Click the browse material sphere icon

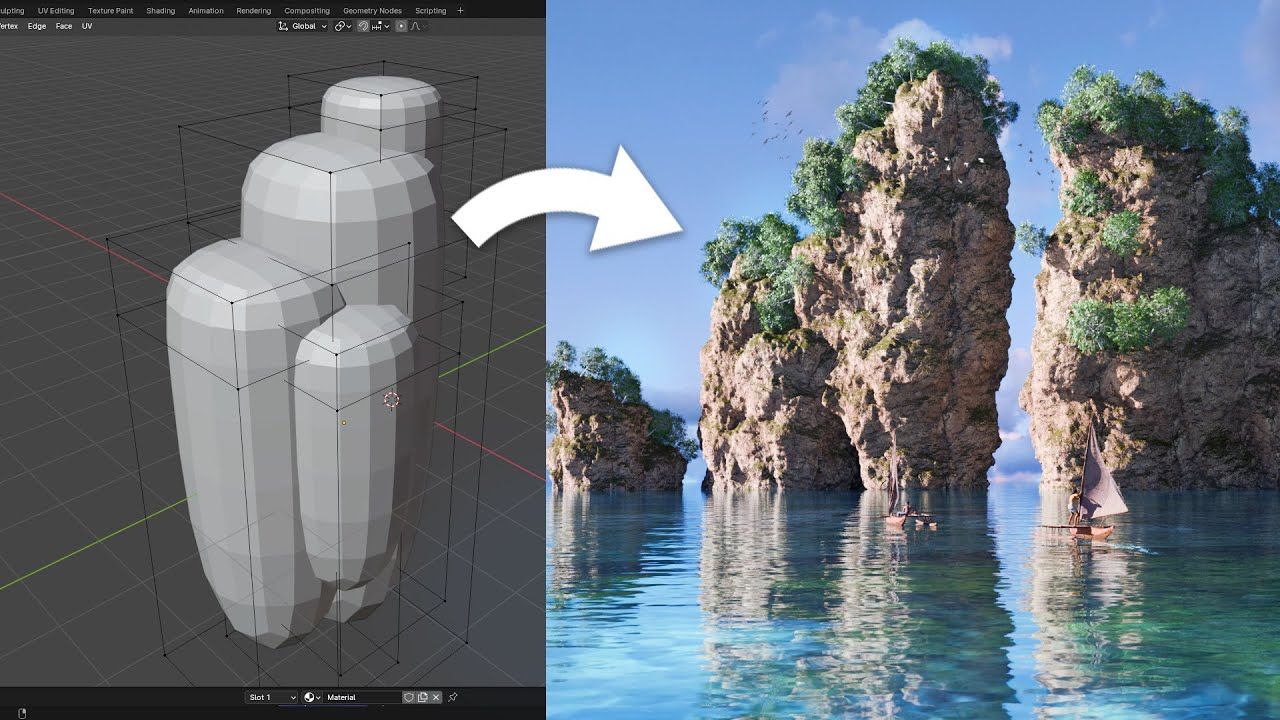(x=310, y=697)
